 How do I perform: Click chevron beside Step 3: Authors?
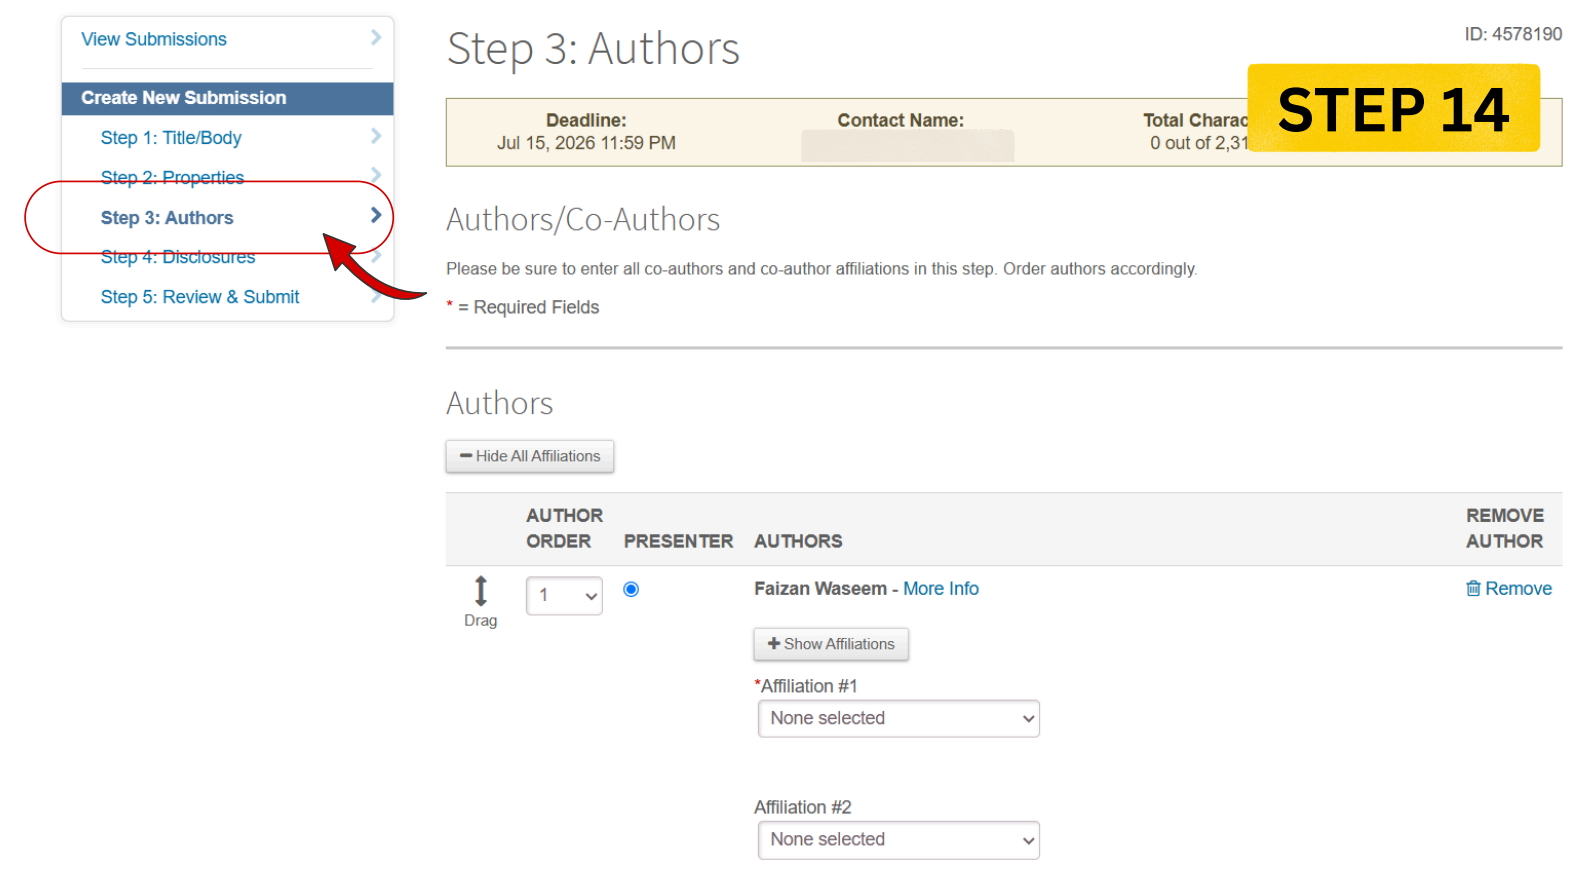pyautogui.click(x=376, y=215)
